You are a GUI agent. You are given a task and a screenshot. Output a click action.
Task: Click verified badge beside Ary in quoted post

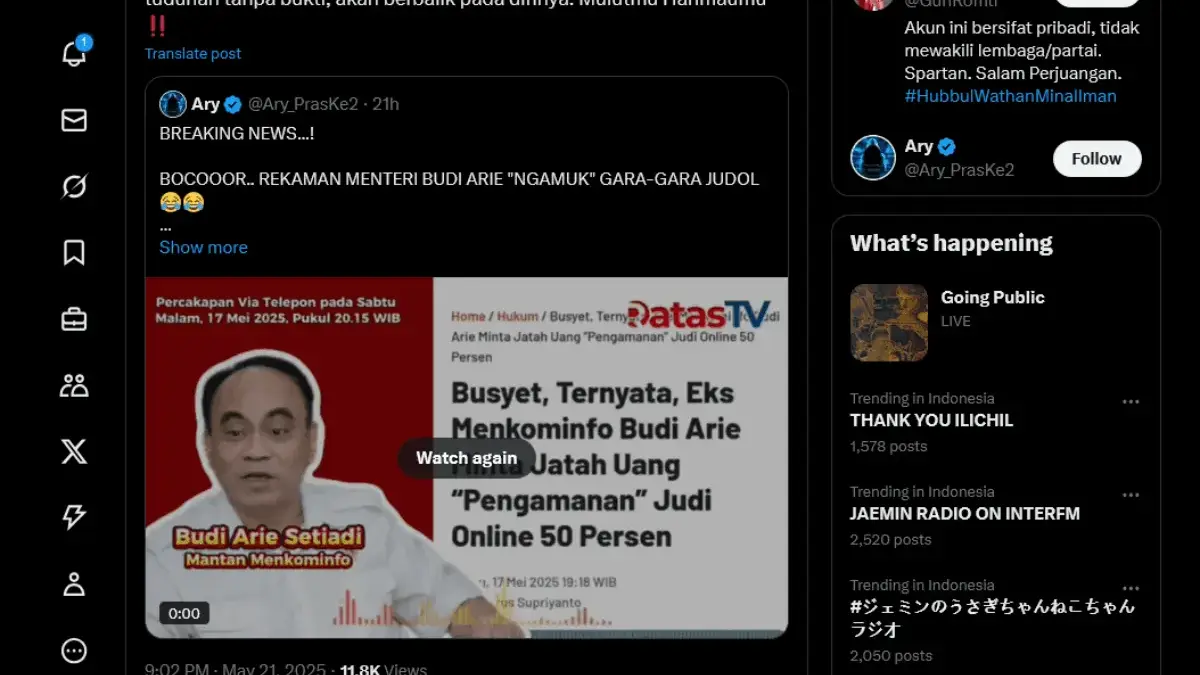(x=233, y=104)
